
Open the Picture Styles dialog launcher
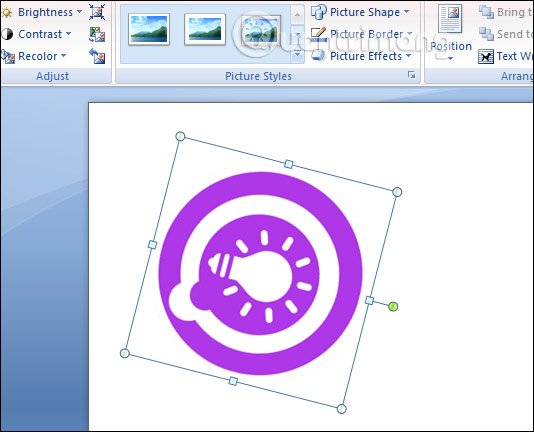click(411, 75)
